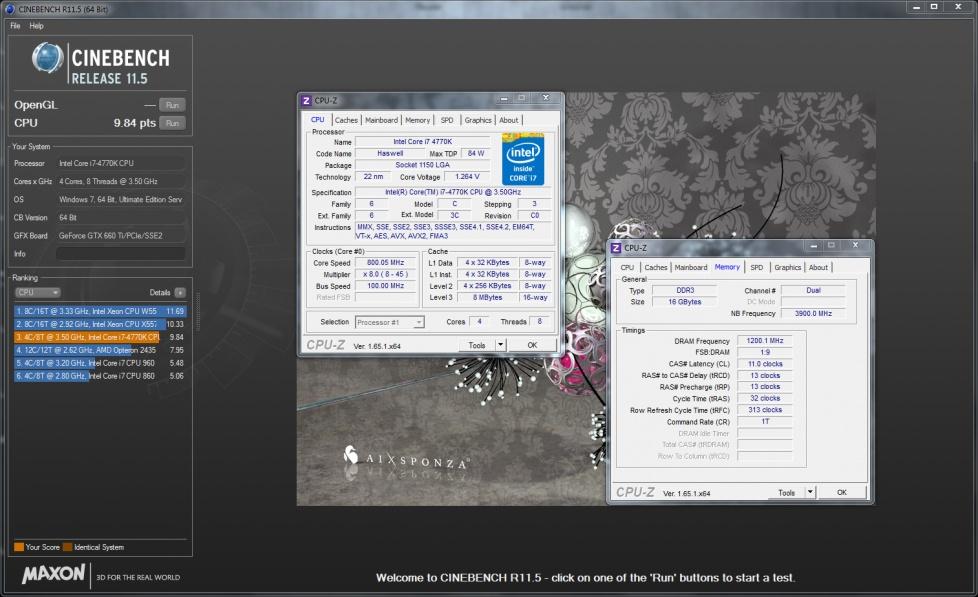Screen dimensions: 978x597
Task: Click Tools button in memory CPU-Z window
Action: pyautogui.click(x=787, y=493)
